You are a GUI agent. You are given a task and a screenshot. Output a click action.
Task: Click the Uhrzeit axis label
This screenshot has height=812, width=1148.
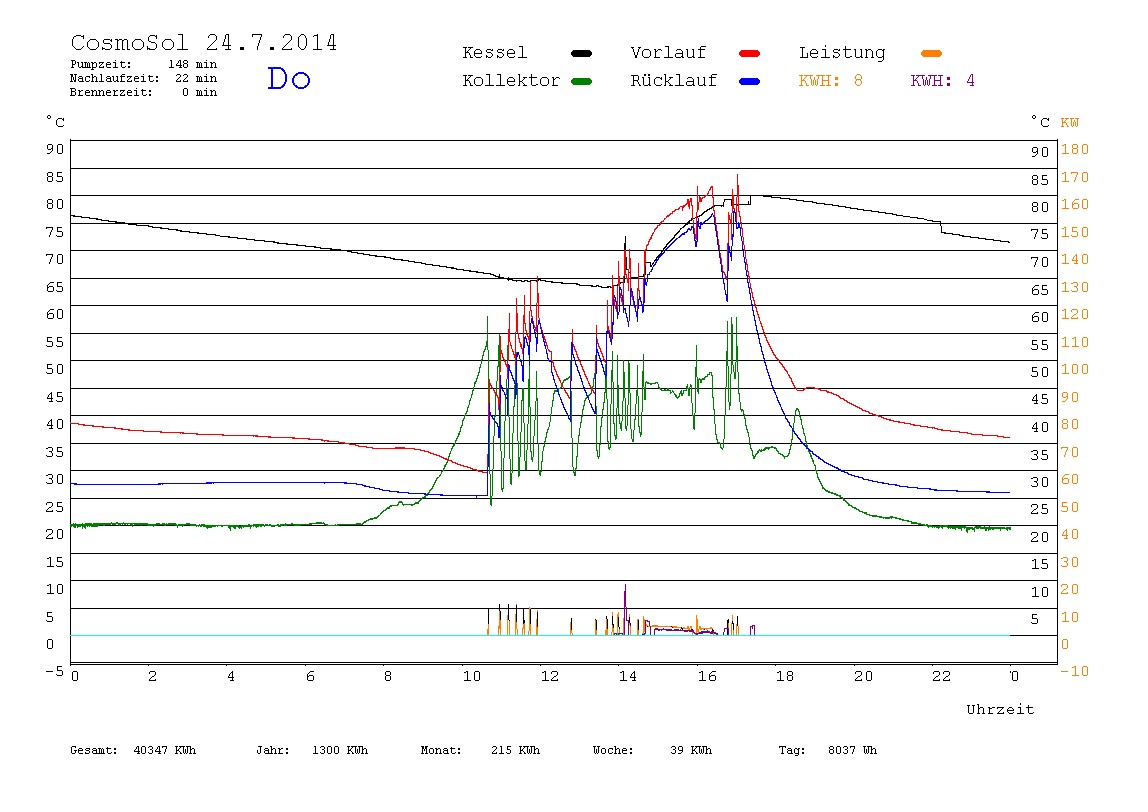point(1000,709)
